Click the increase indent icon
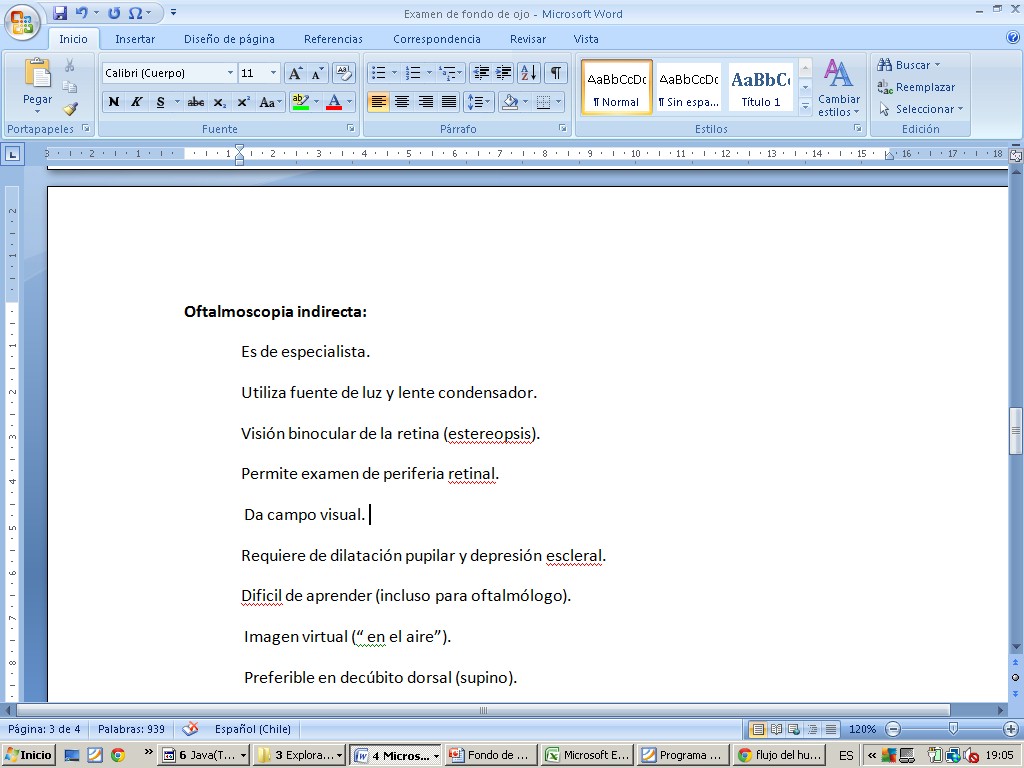The image size is (1024, 768). [x=504, y=73]
